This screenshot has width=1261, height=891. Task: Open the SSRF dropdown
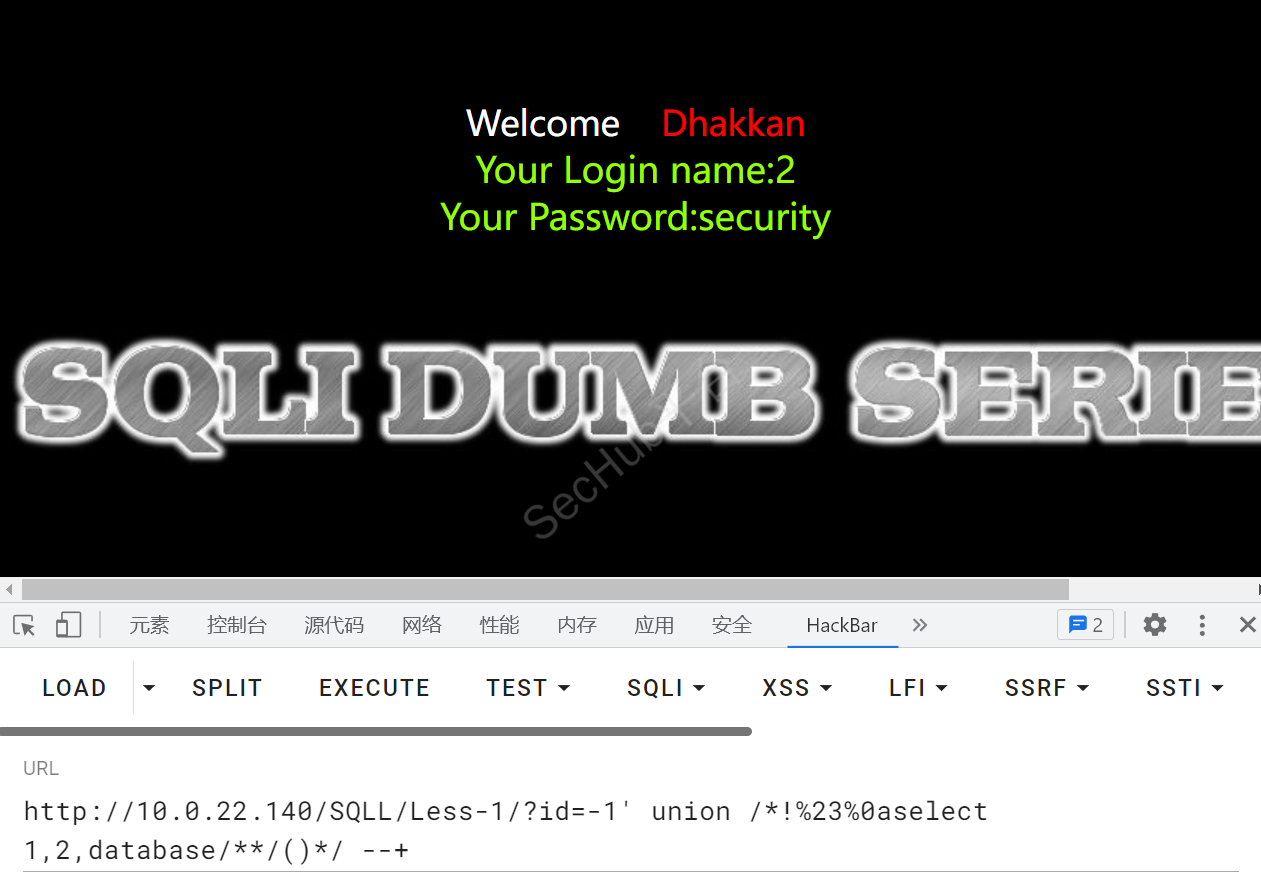point(1047,688)
